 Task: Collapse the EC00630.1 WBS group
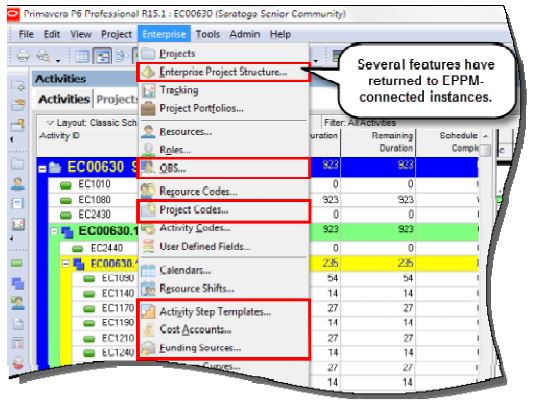click(x=54, y=232)
